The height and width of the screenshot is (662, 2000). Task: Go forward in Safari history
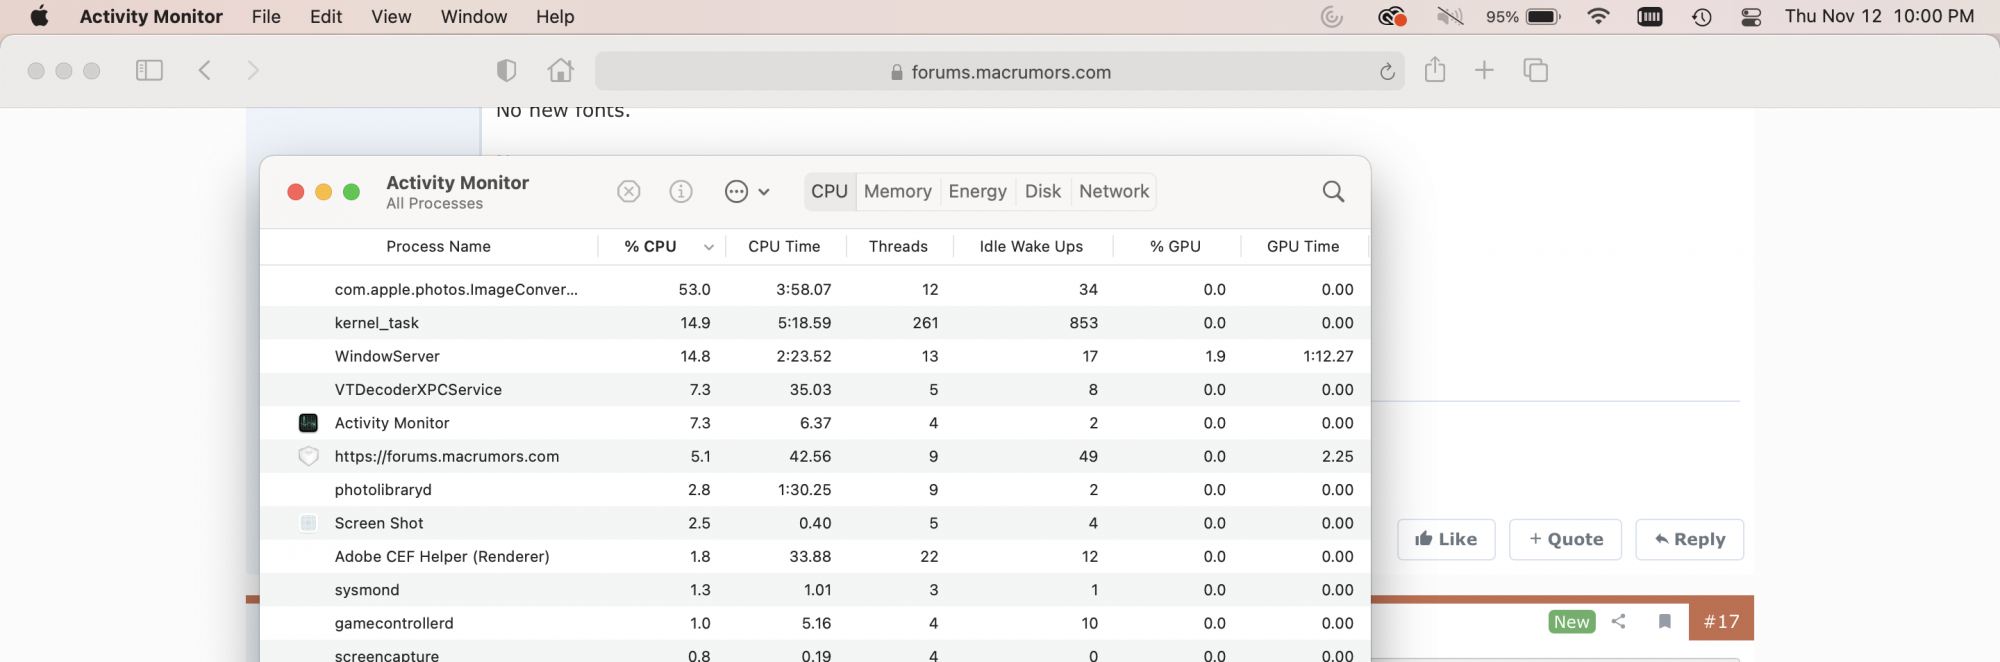pos(253,70)
